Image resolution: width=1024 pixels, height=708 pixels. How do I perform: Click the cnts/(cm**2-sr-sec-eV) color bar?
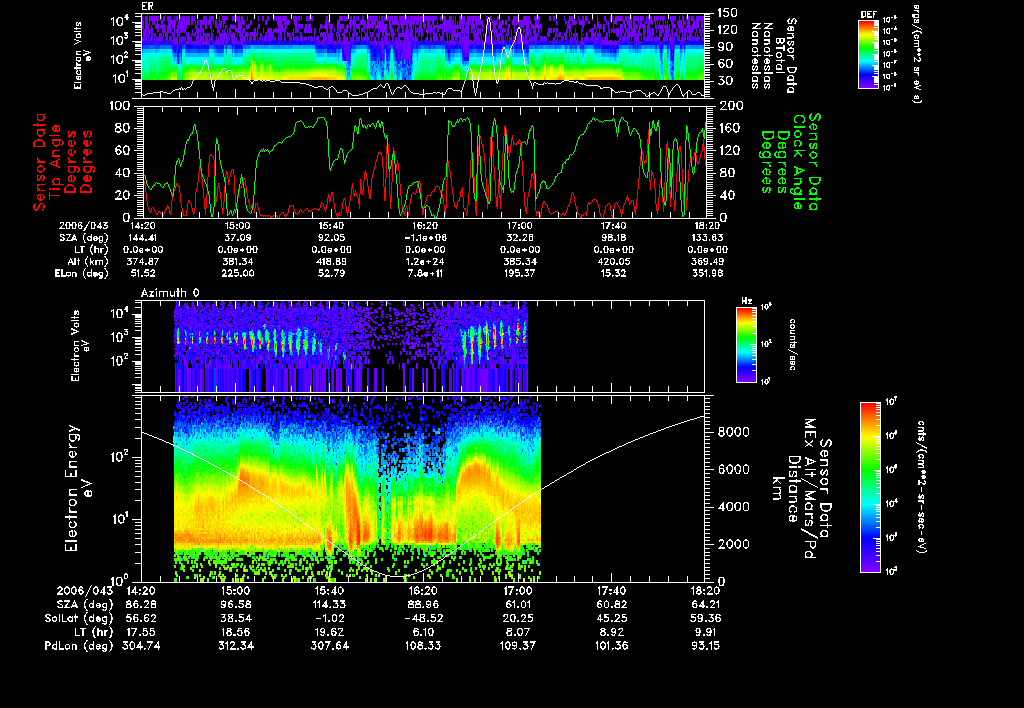click(x=870, y=487)
